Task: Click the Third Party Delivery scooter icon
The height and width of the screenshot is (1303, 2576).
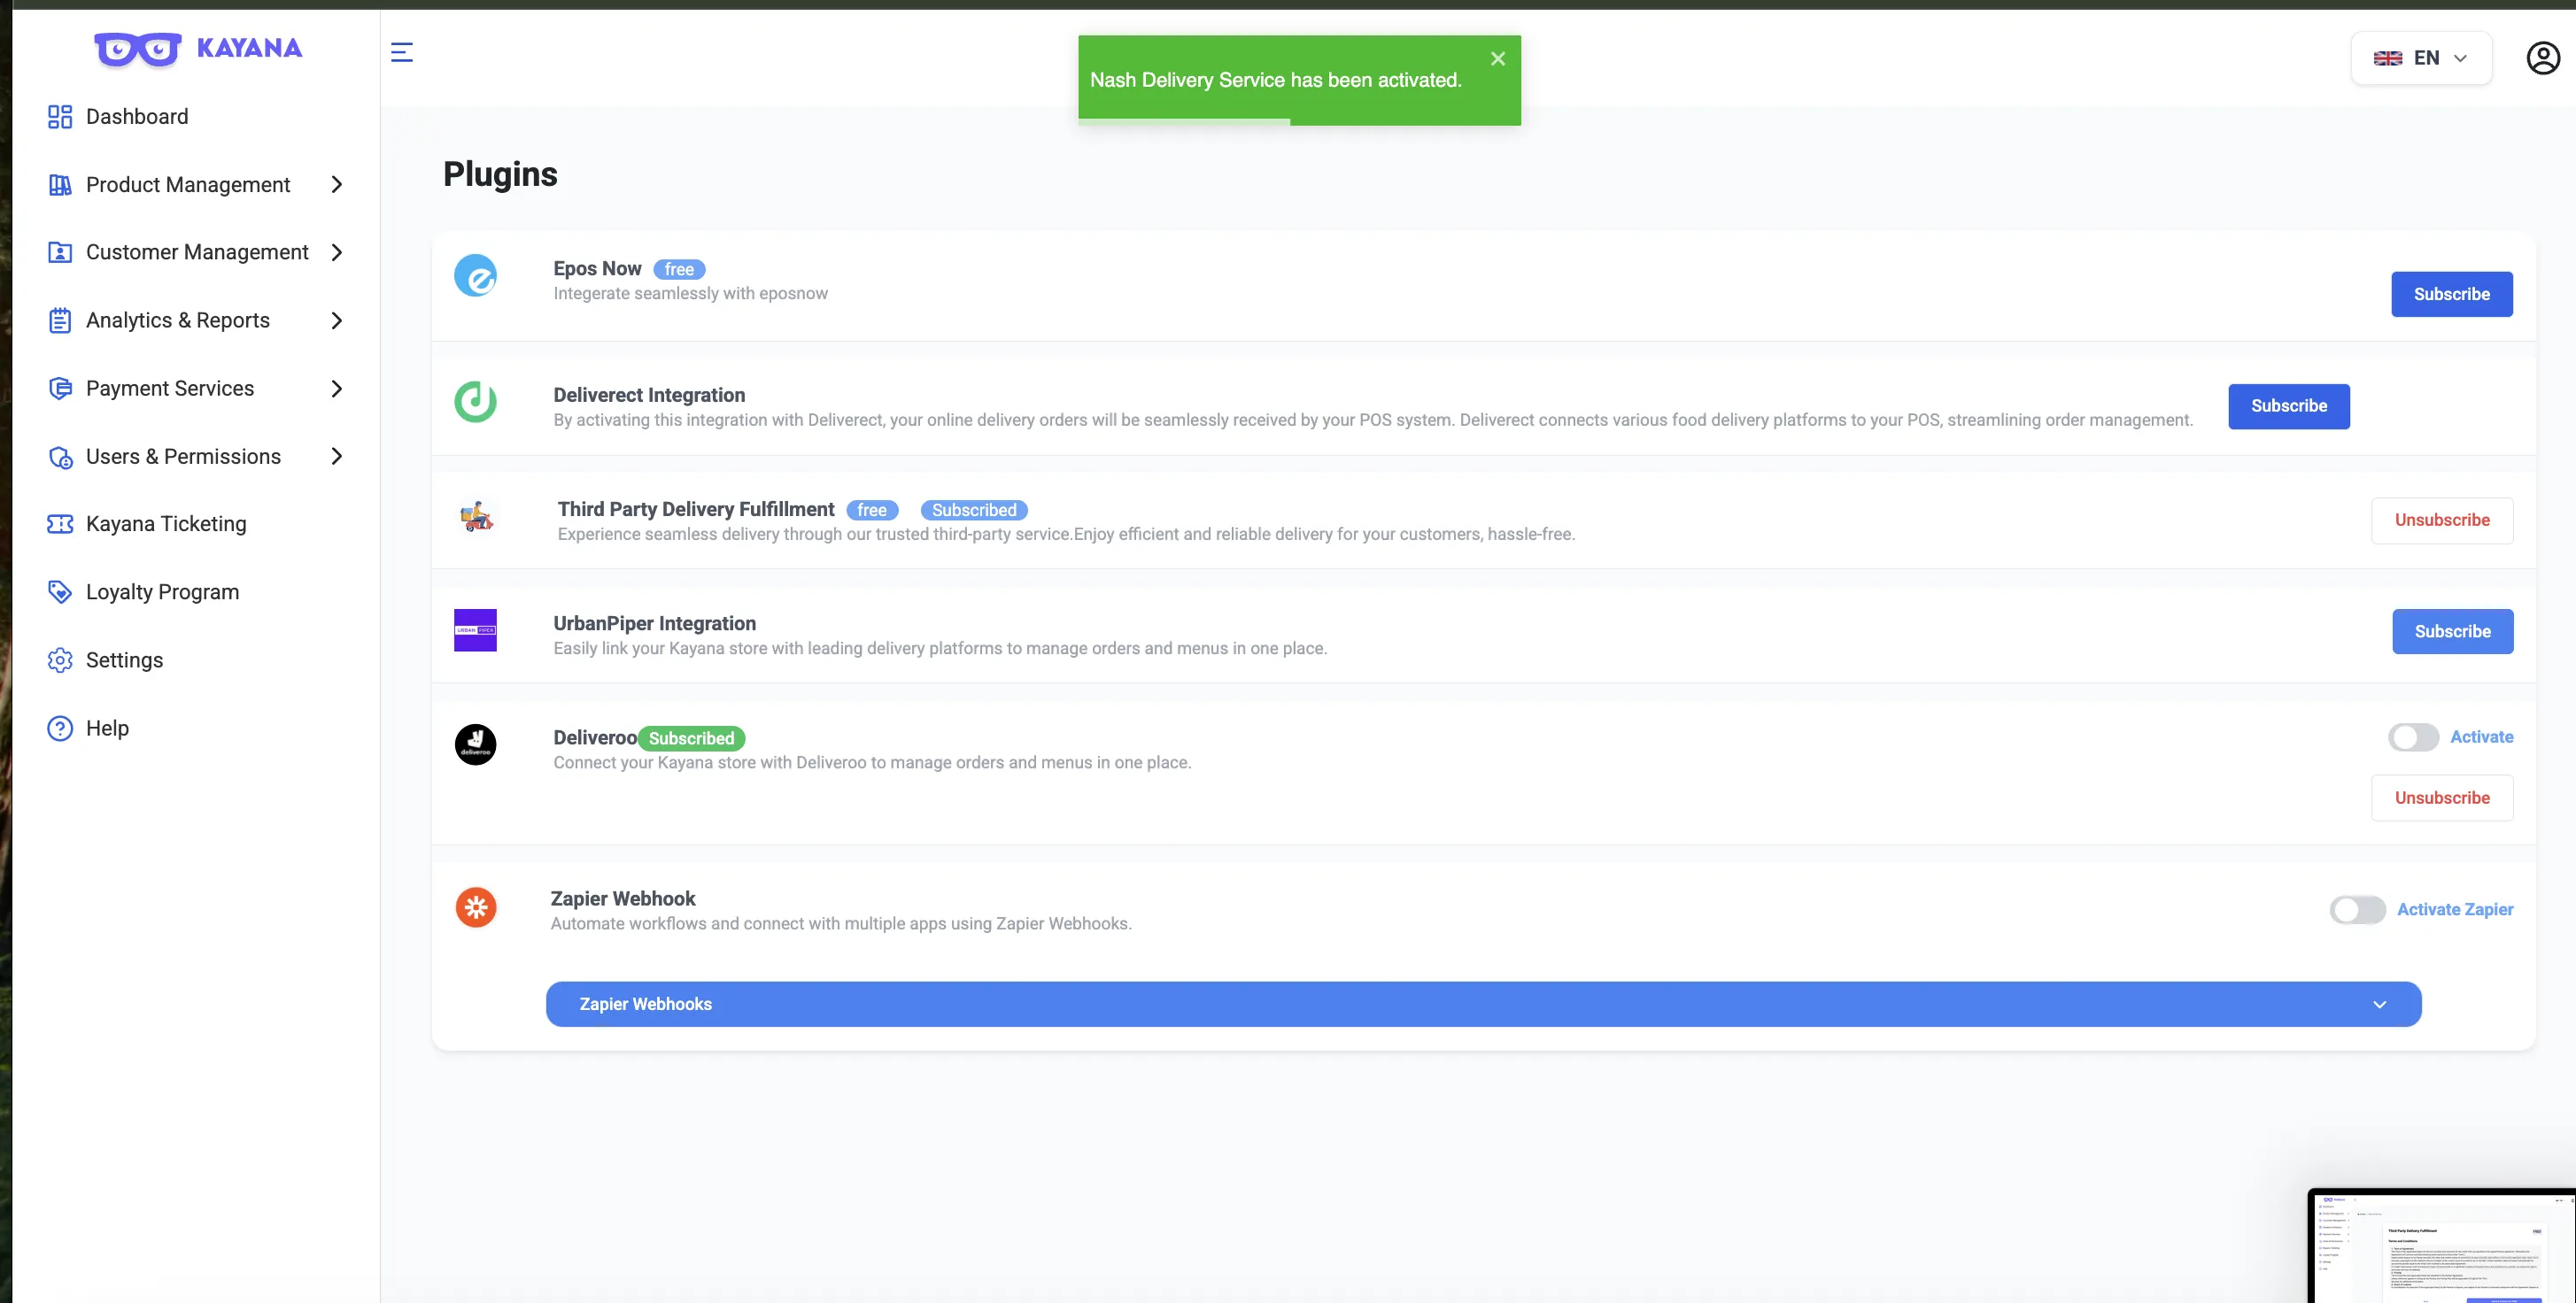Action: [477, 516]
